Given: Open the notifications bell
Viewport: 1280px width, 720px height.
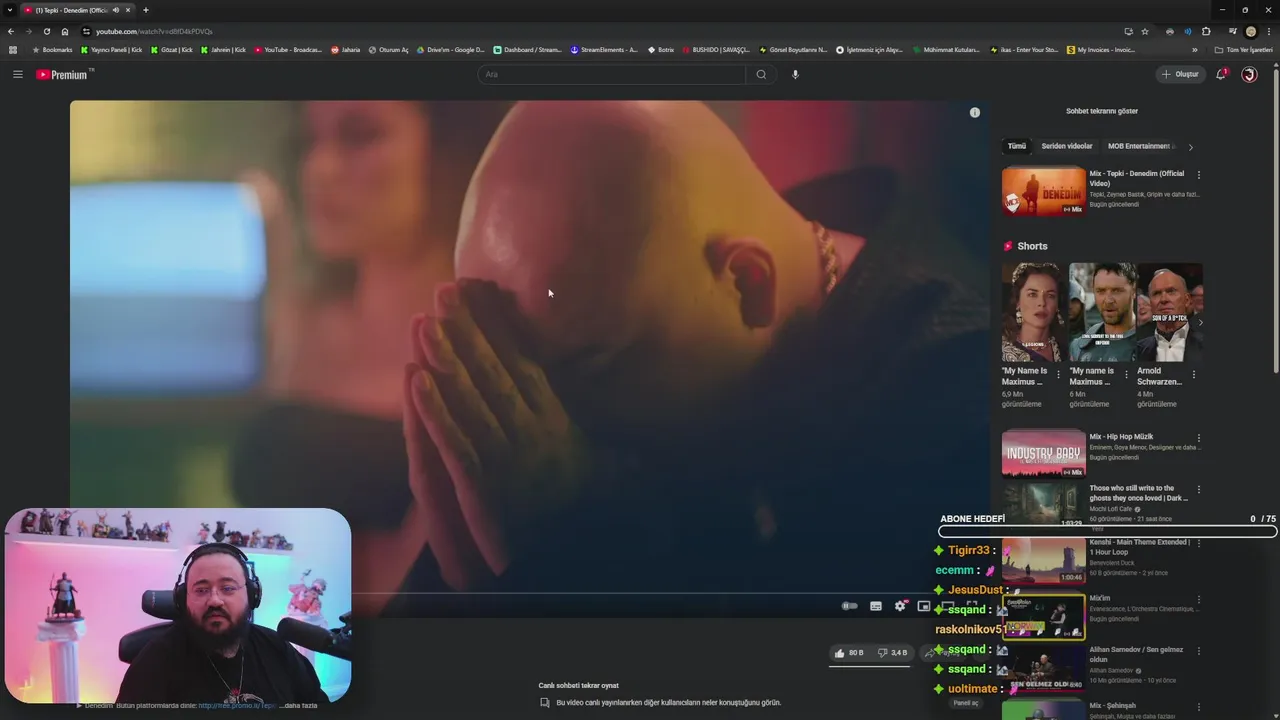Looking at the screenshot, I should (x=1221, y=74).
